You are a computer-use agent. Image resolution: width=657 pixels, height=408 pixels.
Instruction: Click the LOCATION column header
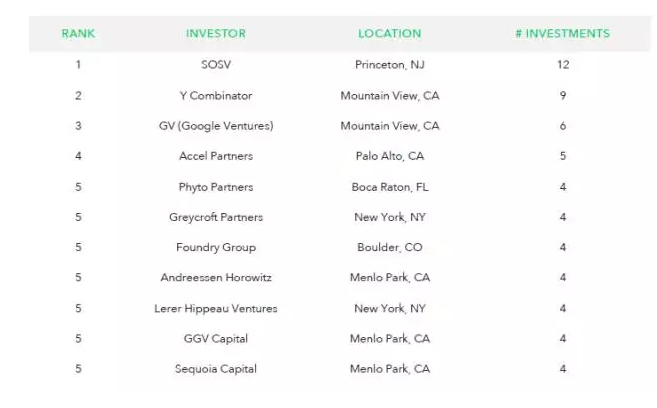click(x=390, y=34)
